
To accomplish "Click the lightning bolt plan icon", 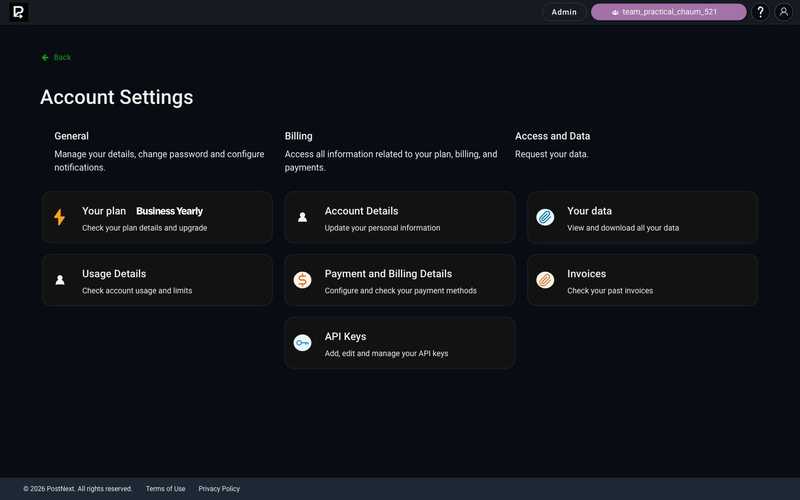I will (x=60, y=217).
